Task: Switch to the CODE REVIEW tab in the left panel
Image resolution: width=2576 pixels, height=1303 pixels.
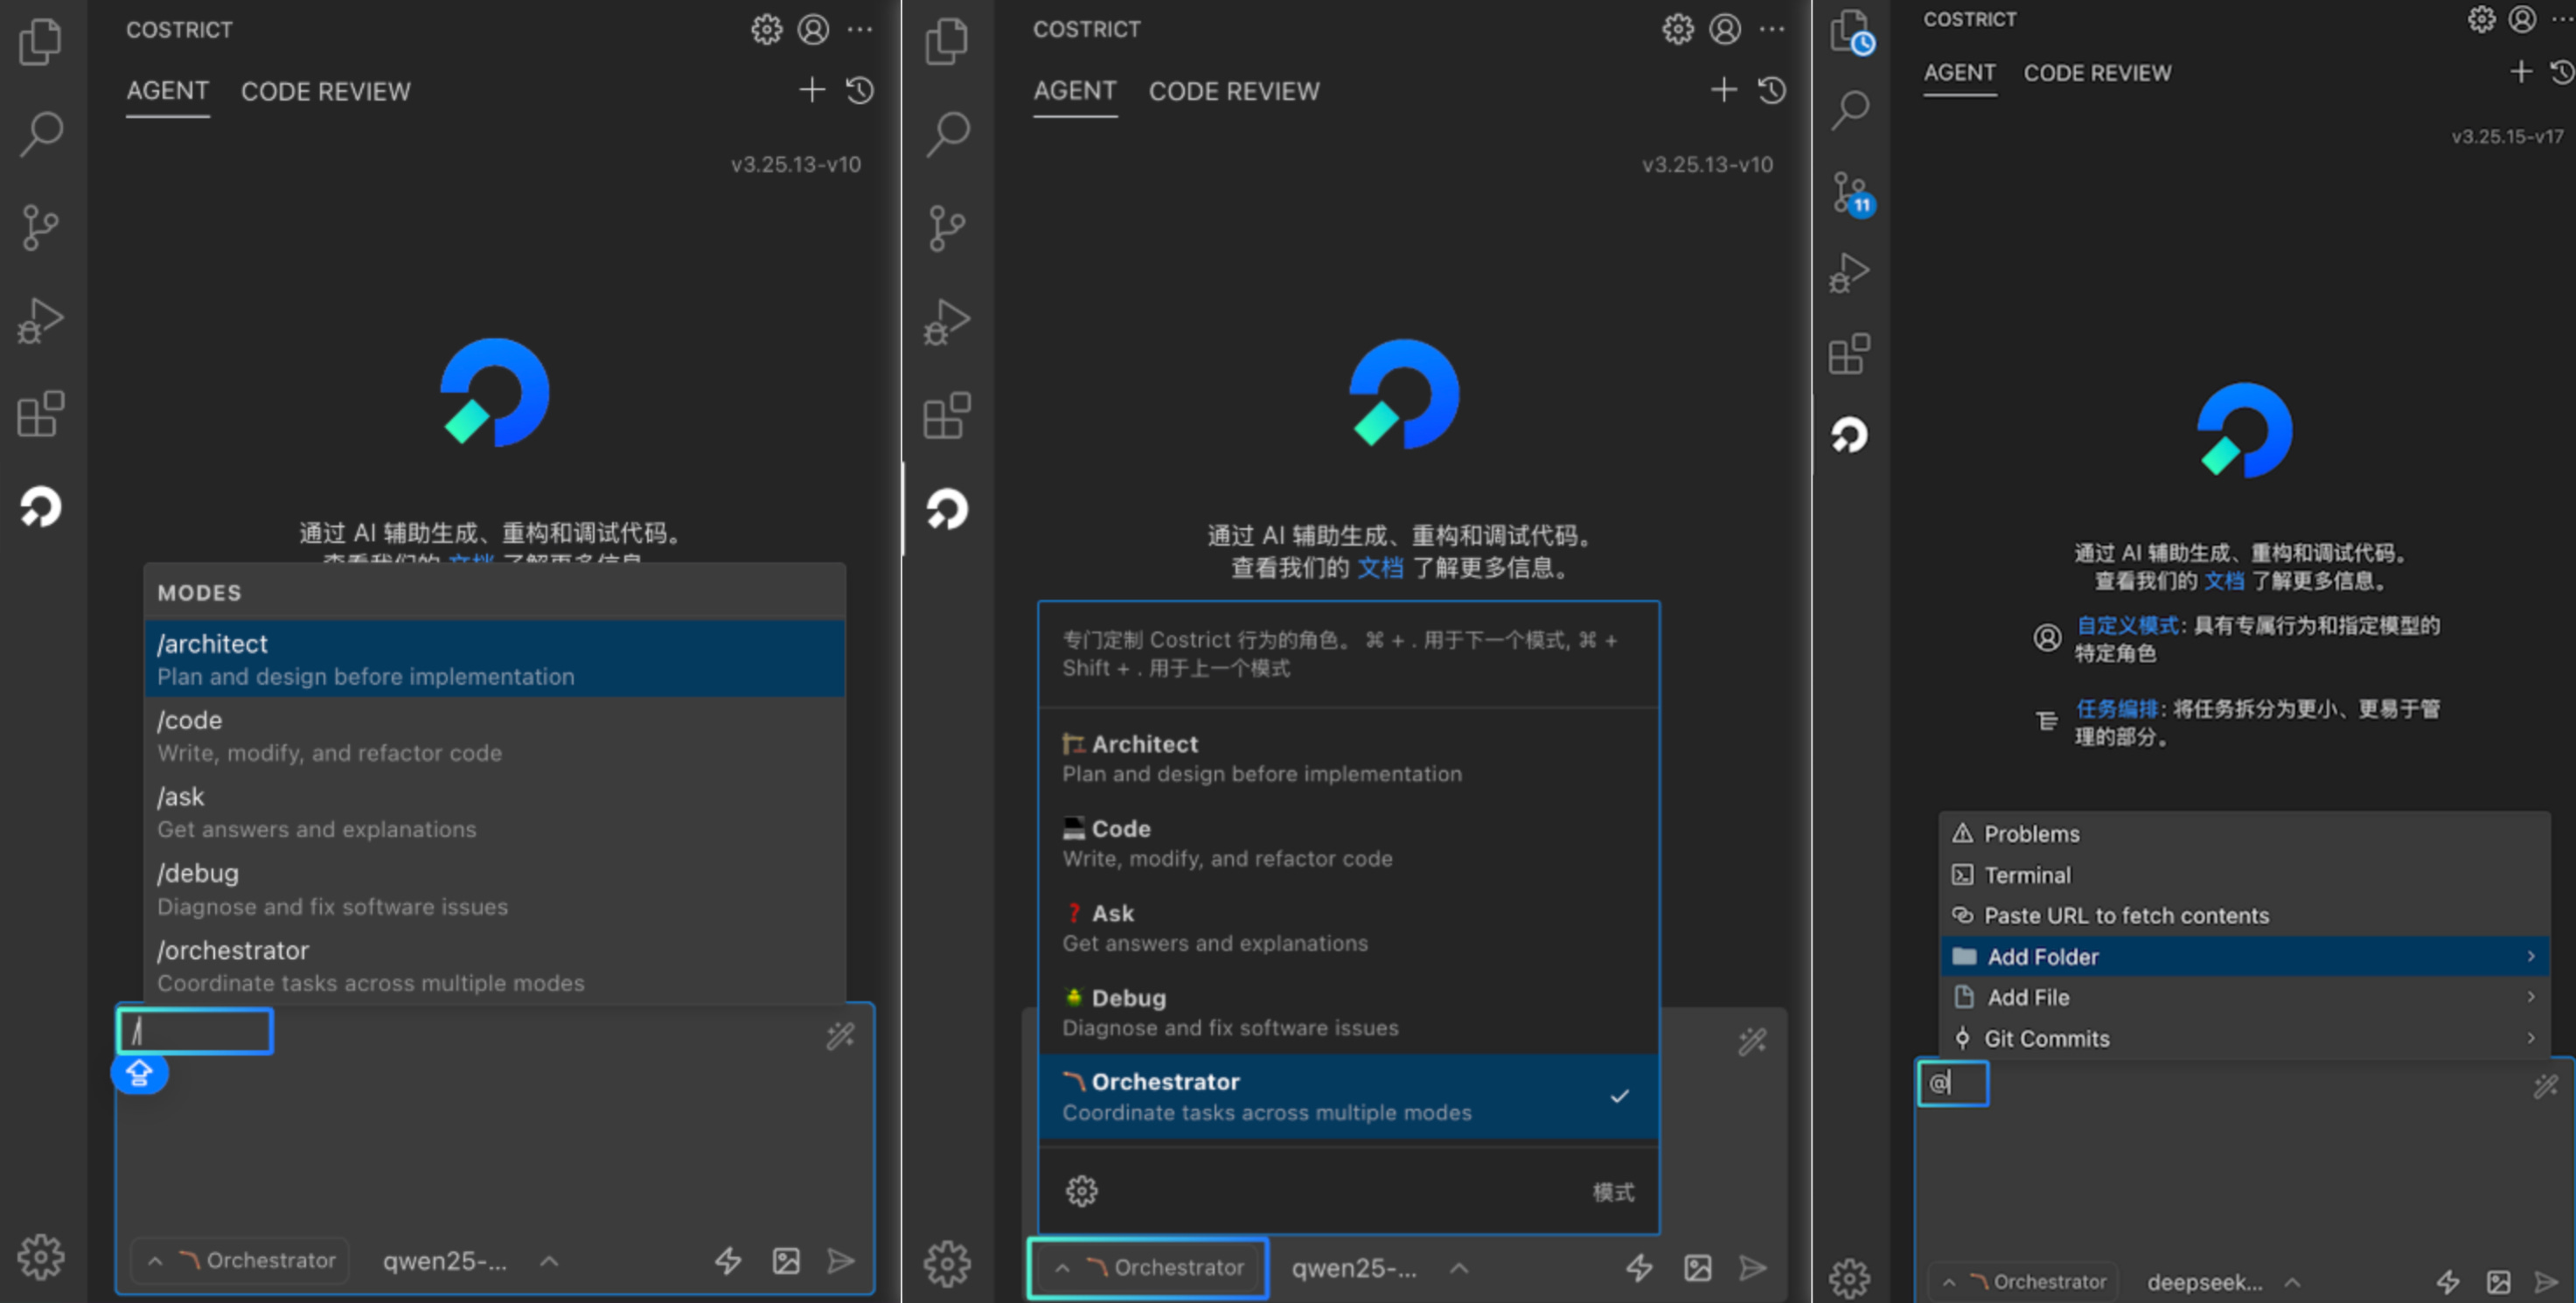Action: 325,91
